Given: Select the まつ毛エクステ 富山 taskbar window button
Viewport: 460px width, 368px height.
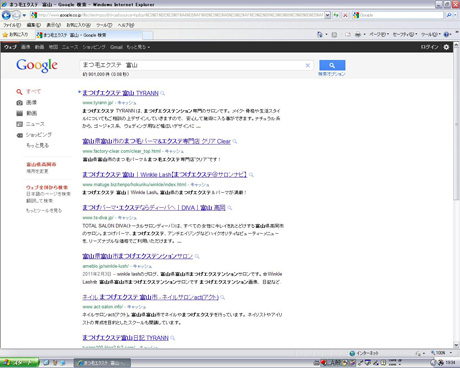Looking at the screenshot, I should (x=102, y=363).
